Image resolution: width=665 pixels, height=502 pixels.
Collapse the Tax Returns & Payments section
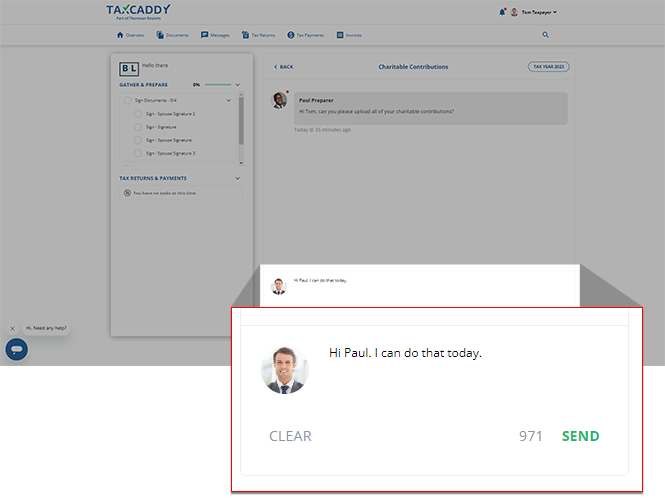(x=238, y=178)
